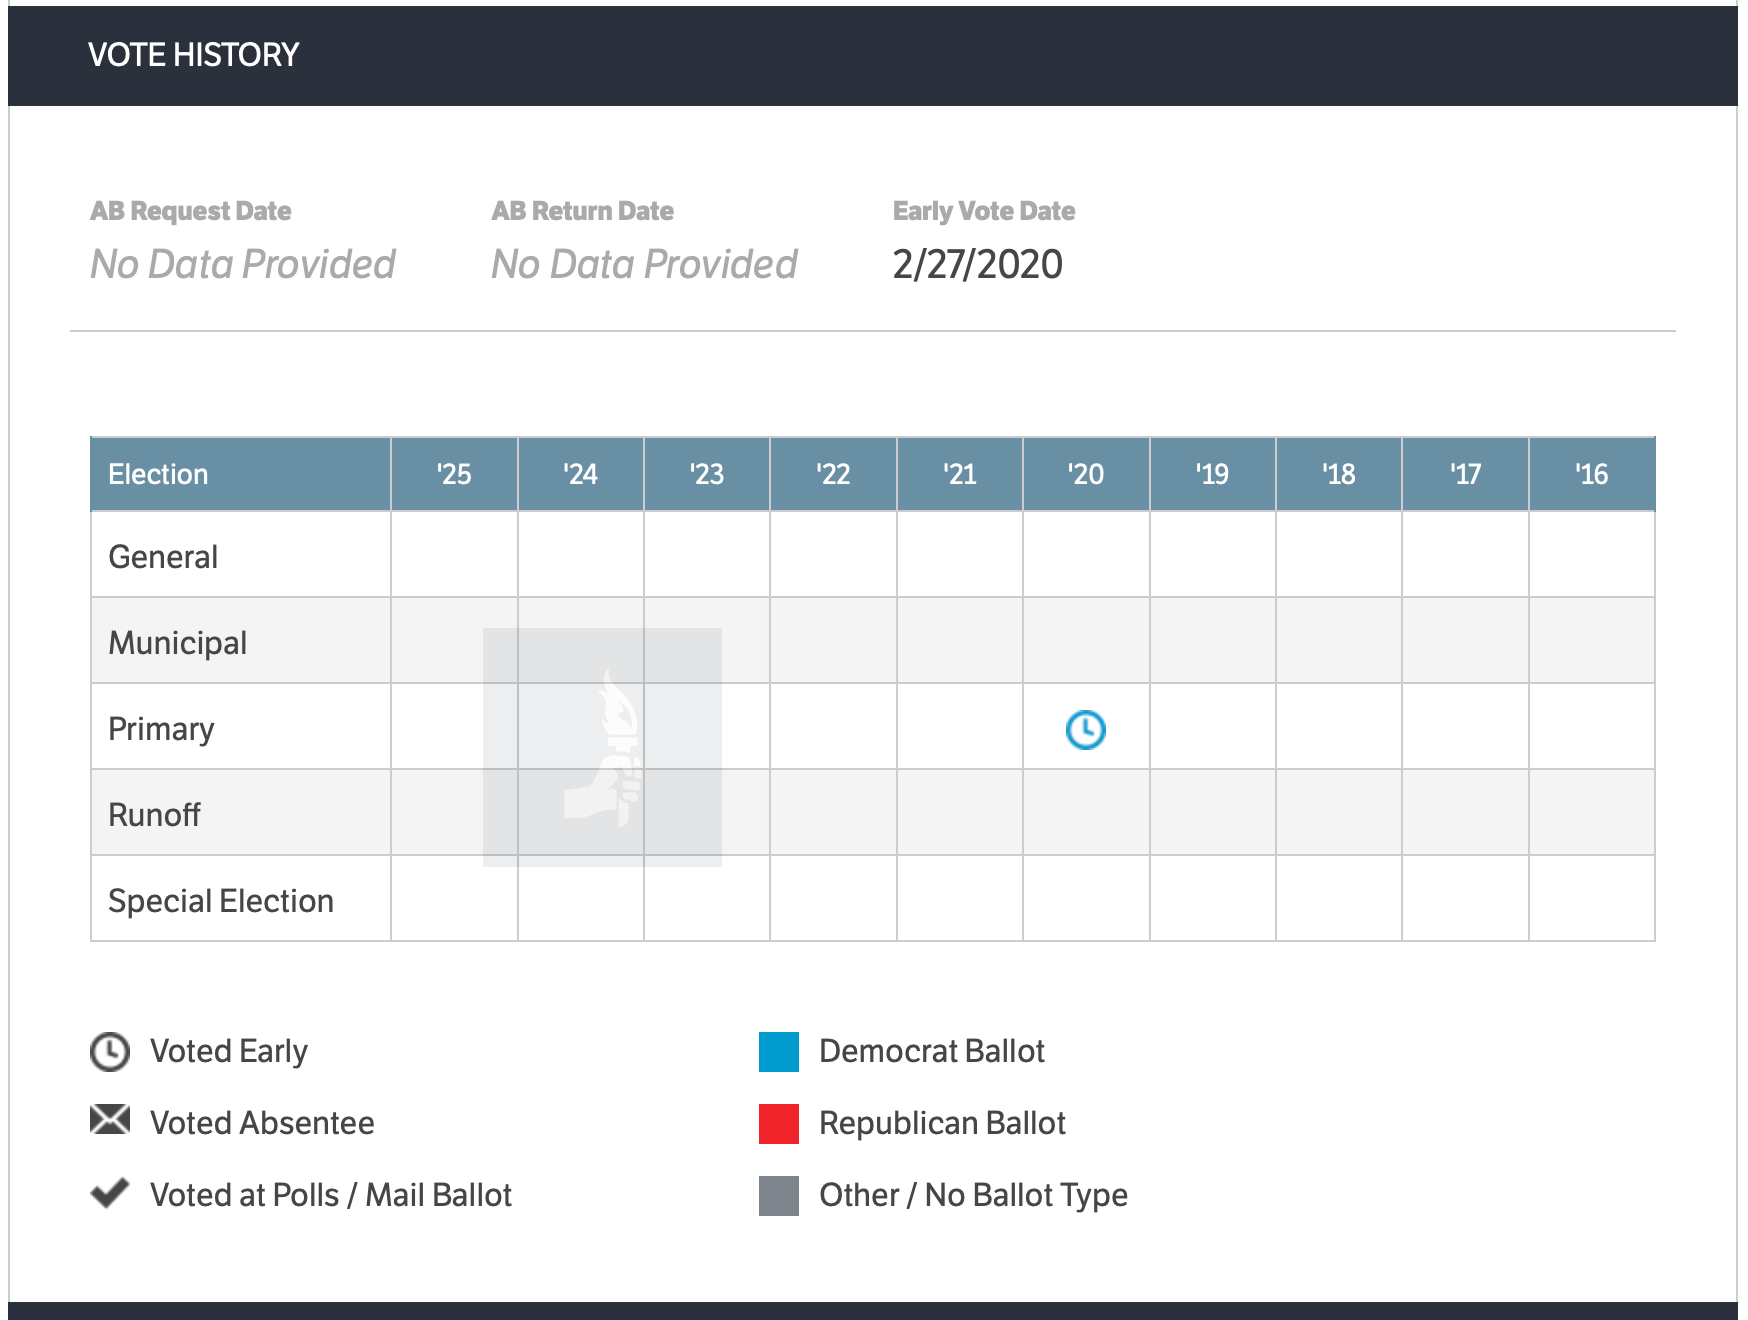Click the AB Return Date label
This screenshot has height=1320, width=1748.
click(x=582, y=211)
